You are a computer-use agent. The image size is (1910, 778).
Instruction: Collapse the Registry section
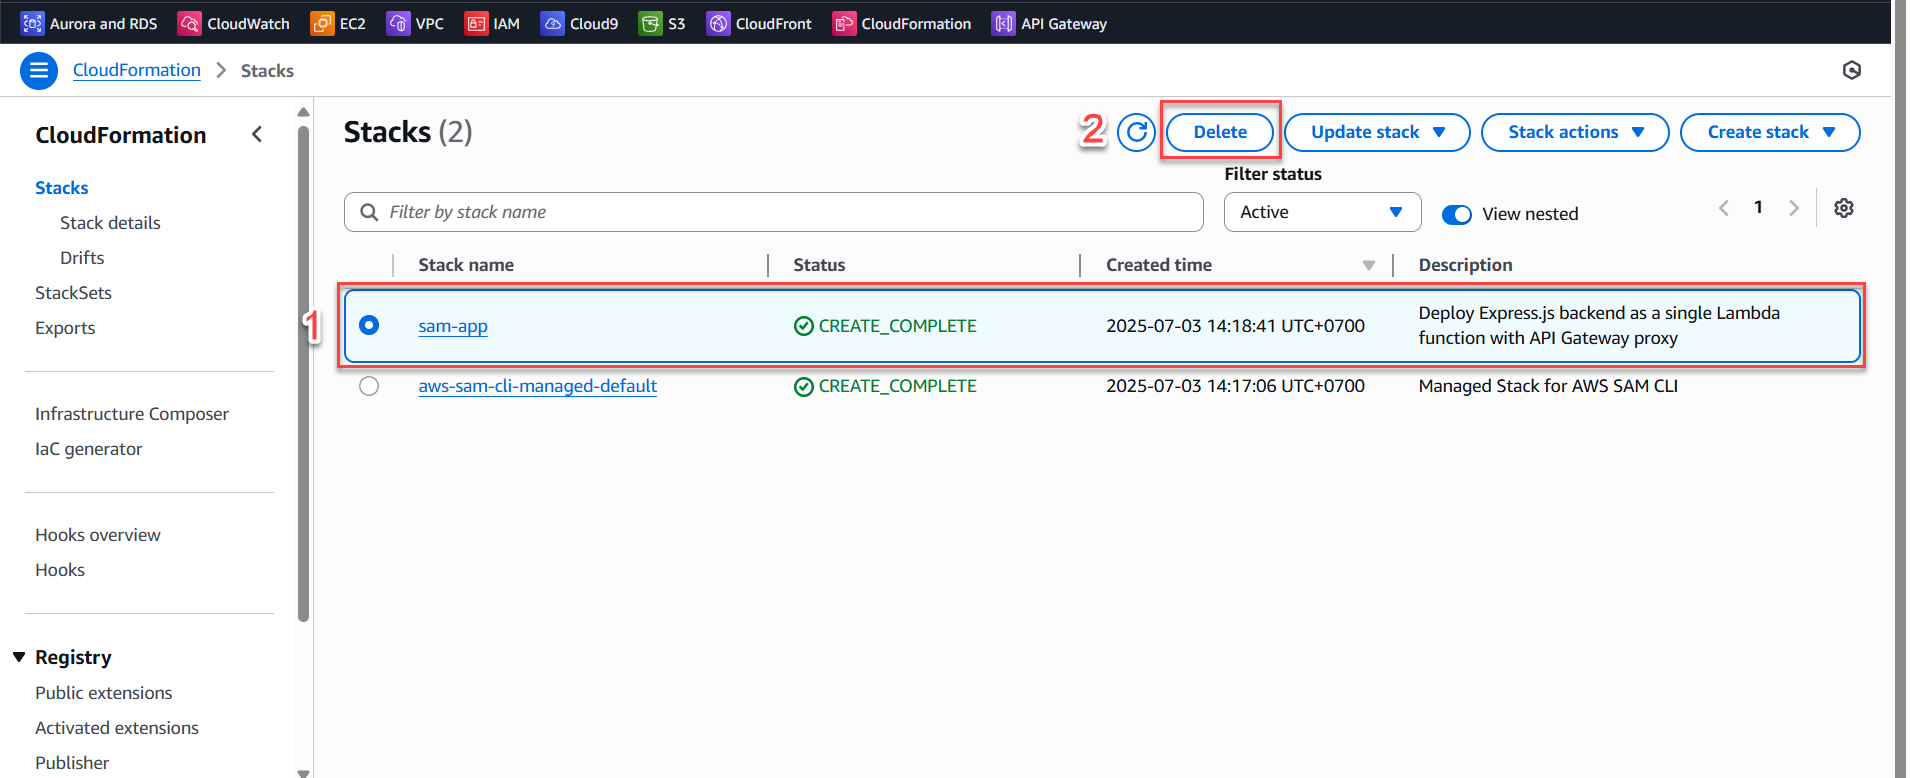tap(19, 657)
